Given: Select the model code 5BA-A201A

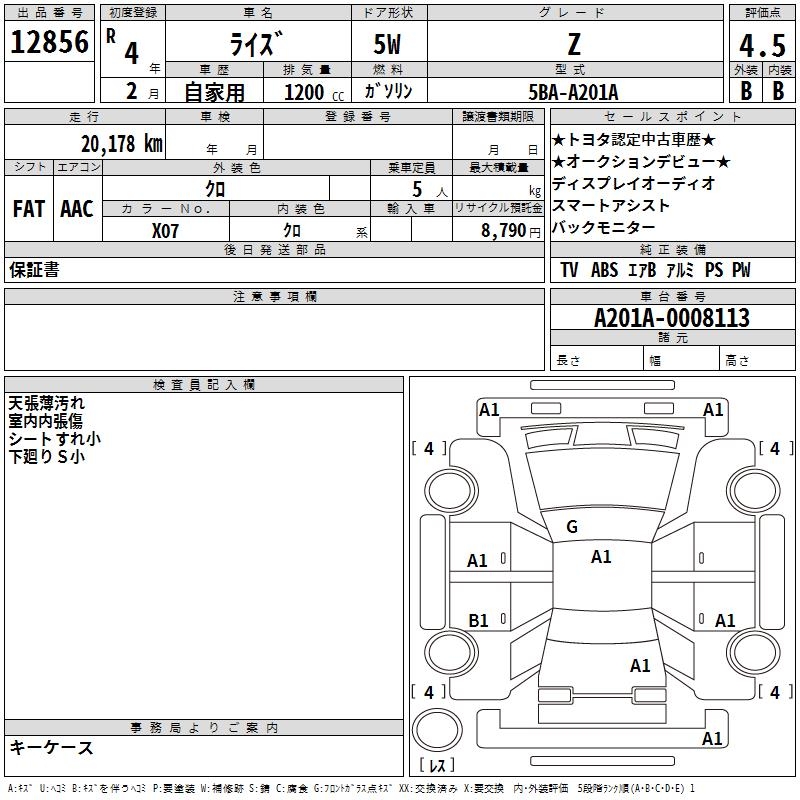Looking at the screenshot, I should click(x=573, y=92).
